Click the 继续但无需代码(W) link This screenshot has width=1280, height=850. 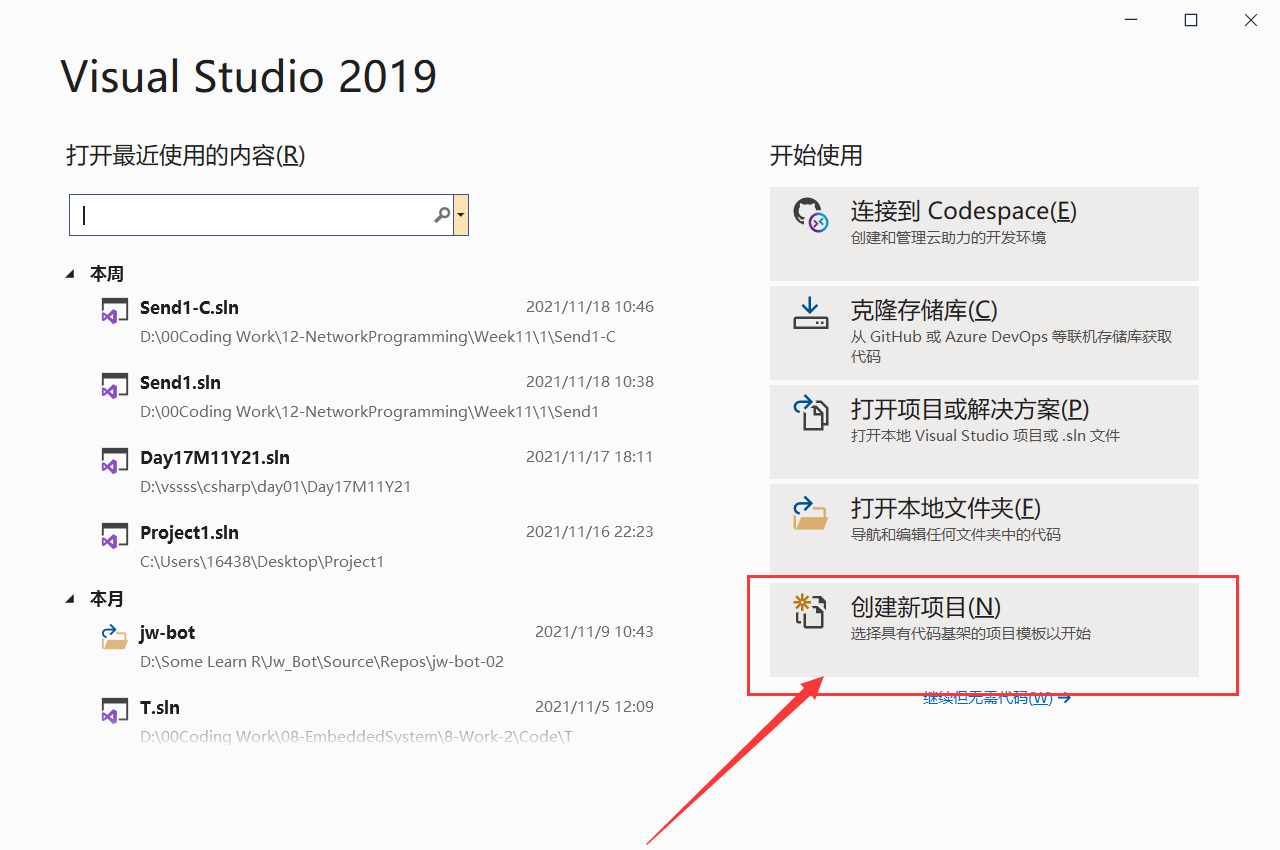tap(997, 698)
